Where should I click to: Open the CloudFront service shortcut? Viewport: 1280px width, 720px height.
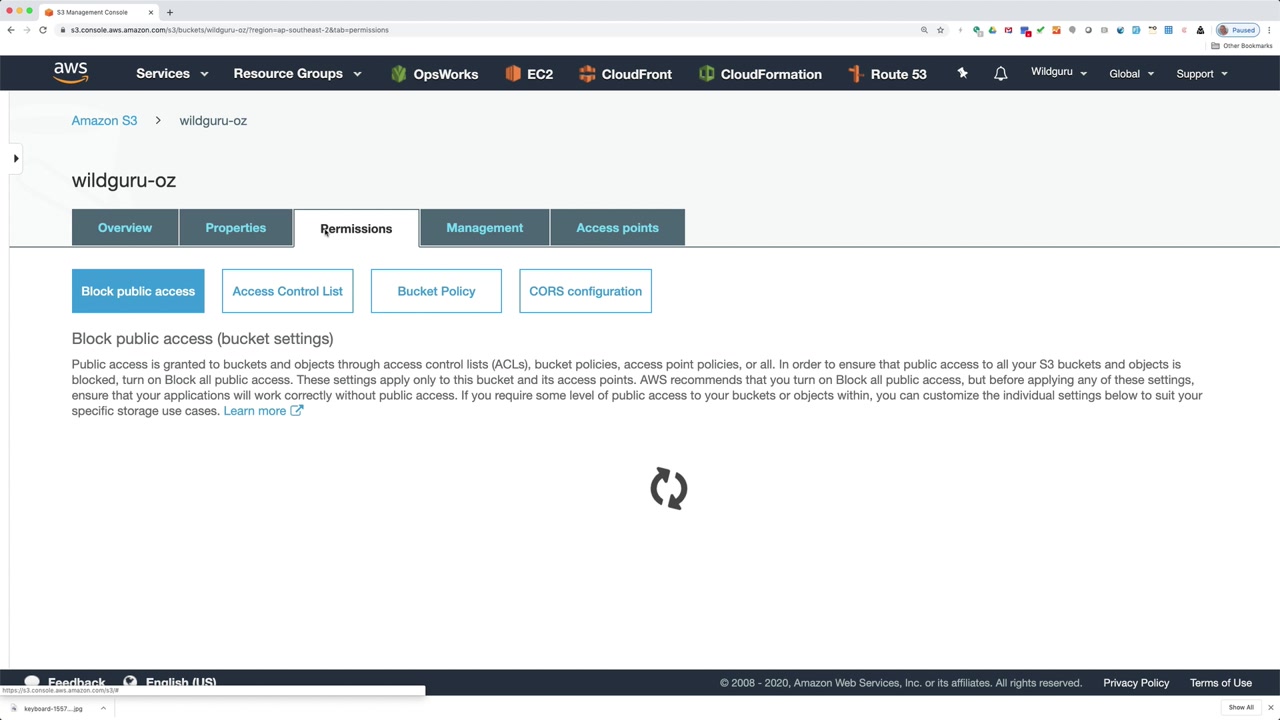click(x=625, y=74)
